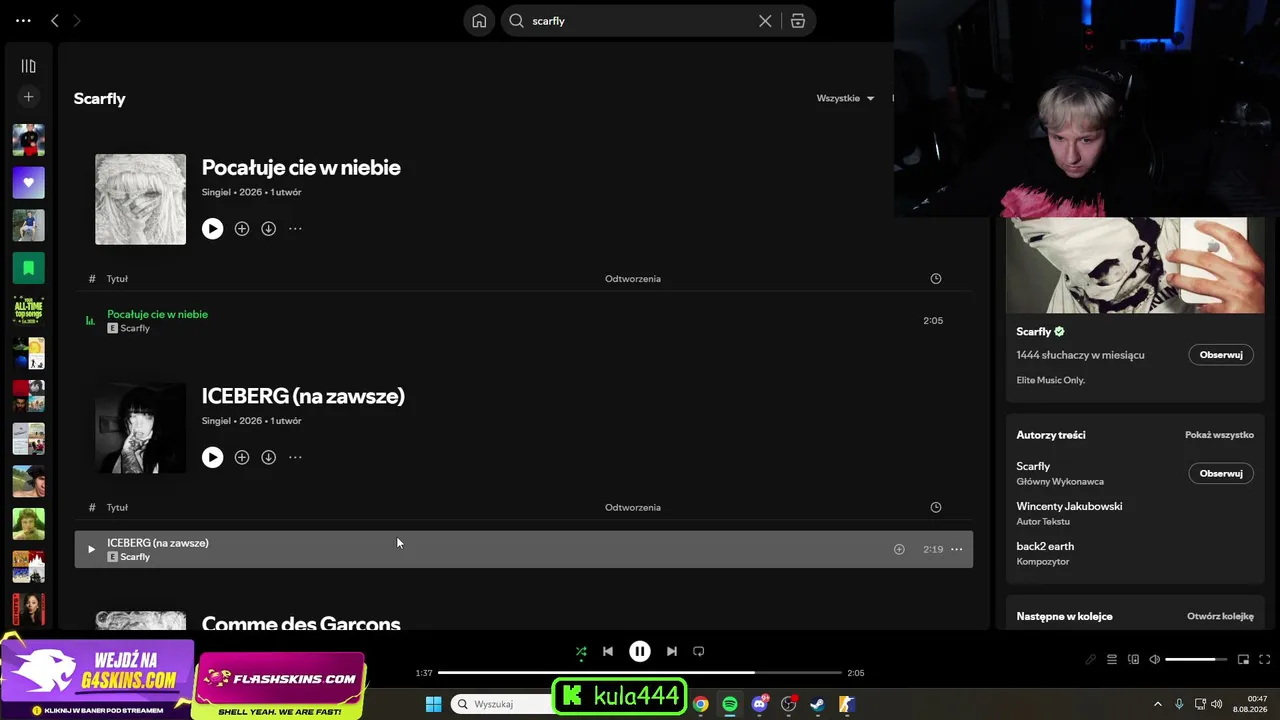This screenshot has width=1280, height=720.
Task: Toggle shuffle playback
Action: pyautogui.click(x=581, y=651)
